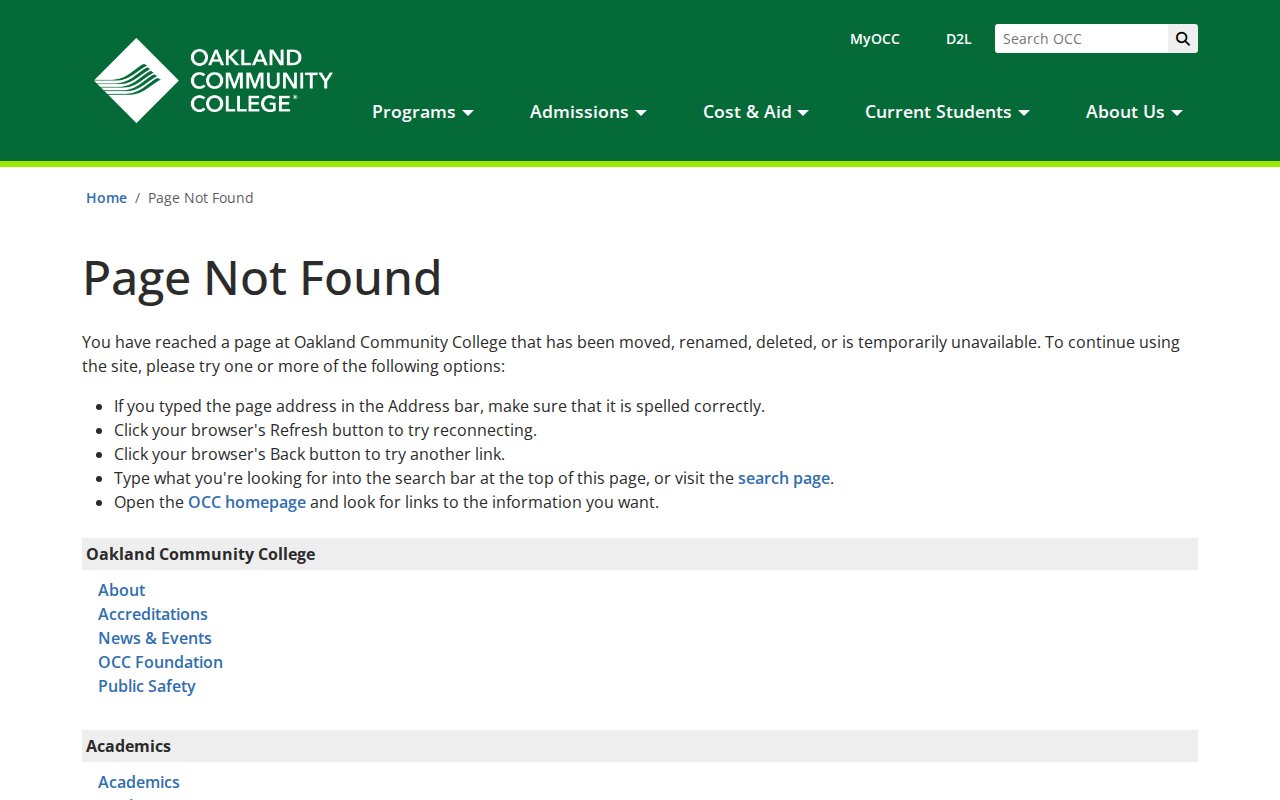Viewport: 1280px width, 800px height.
Task: Click the Oakland Community College logo
Action: click(x=213, y=81)
